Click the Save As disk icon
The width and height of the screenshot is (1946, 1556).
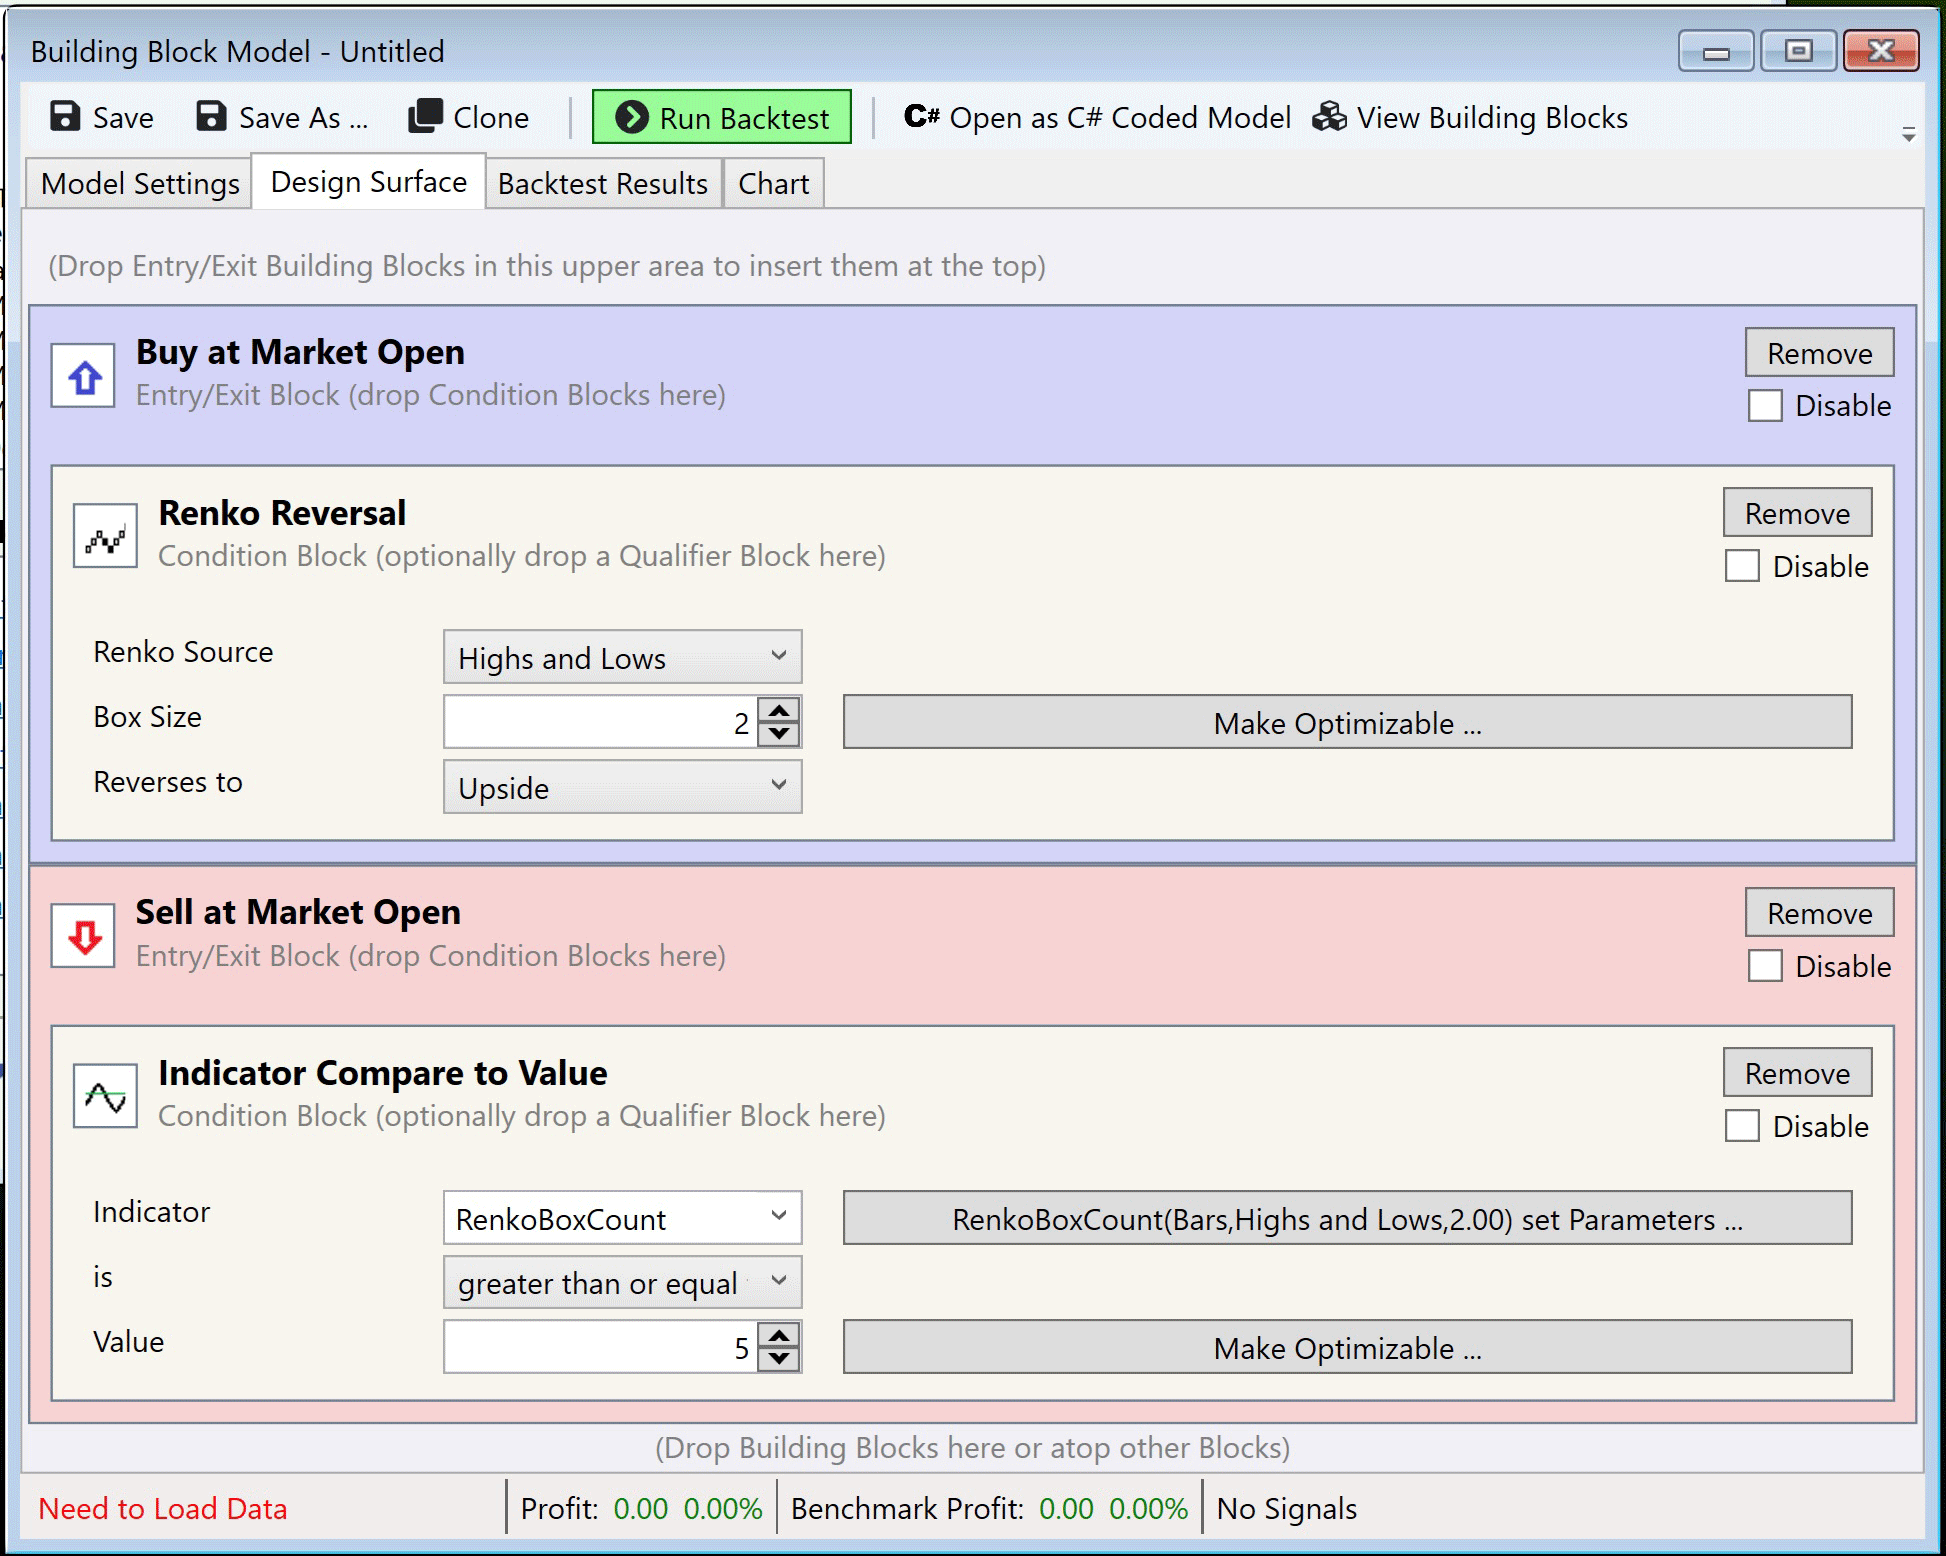coord(211,117)
